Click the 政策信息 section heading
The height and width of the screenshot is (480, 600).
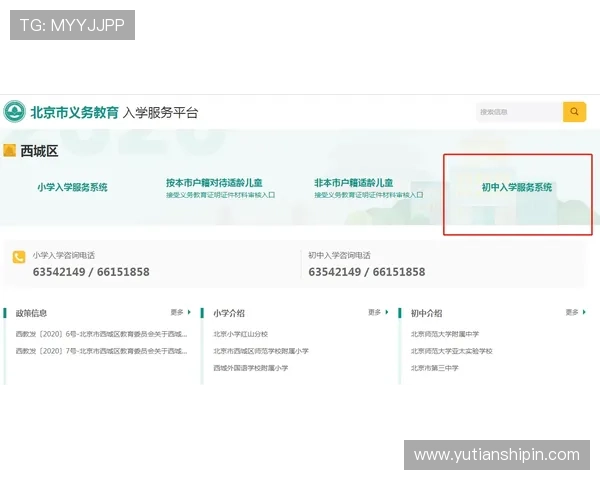pos(31,313)
